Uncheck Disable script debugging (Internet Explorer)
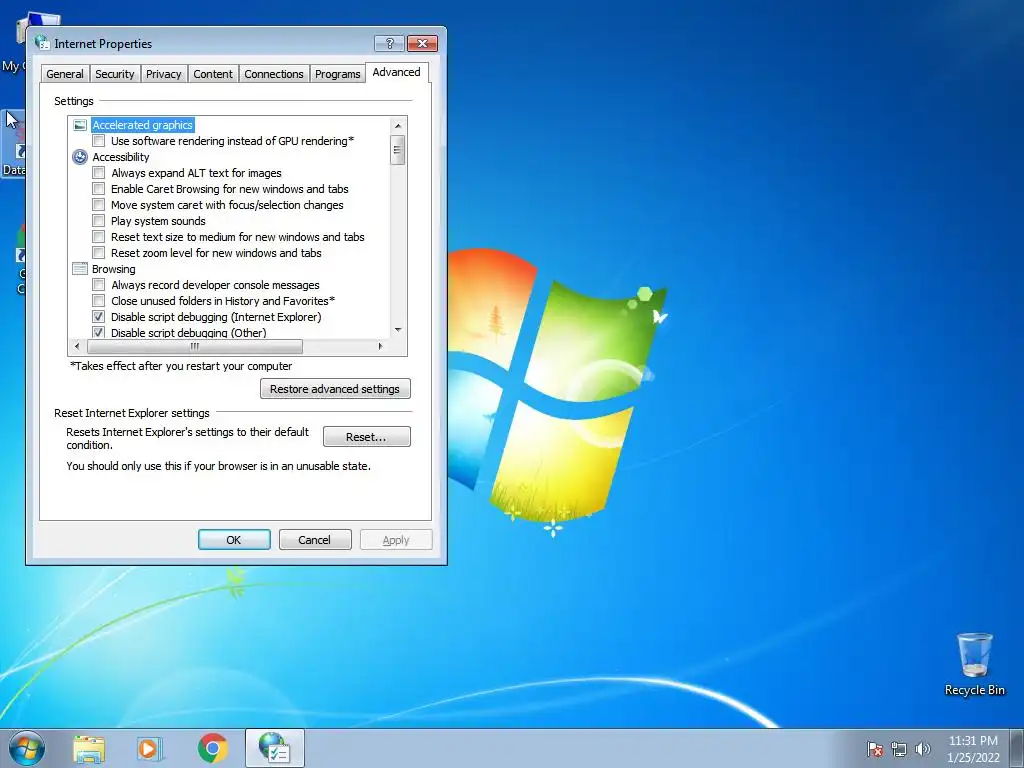 [99, 317]
